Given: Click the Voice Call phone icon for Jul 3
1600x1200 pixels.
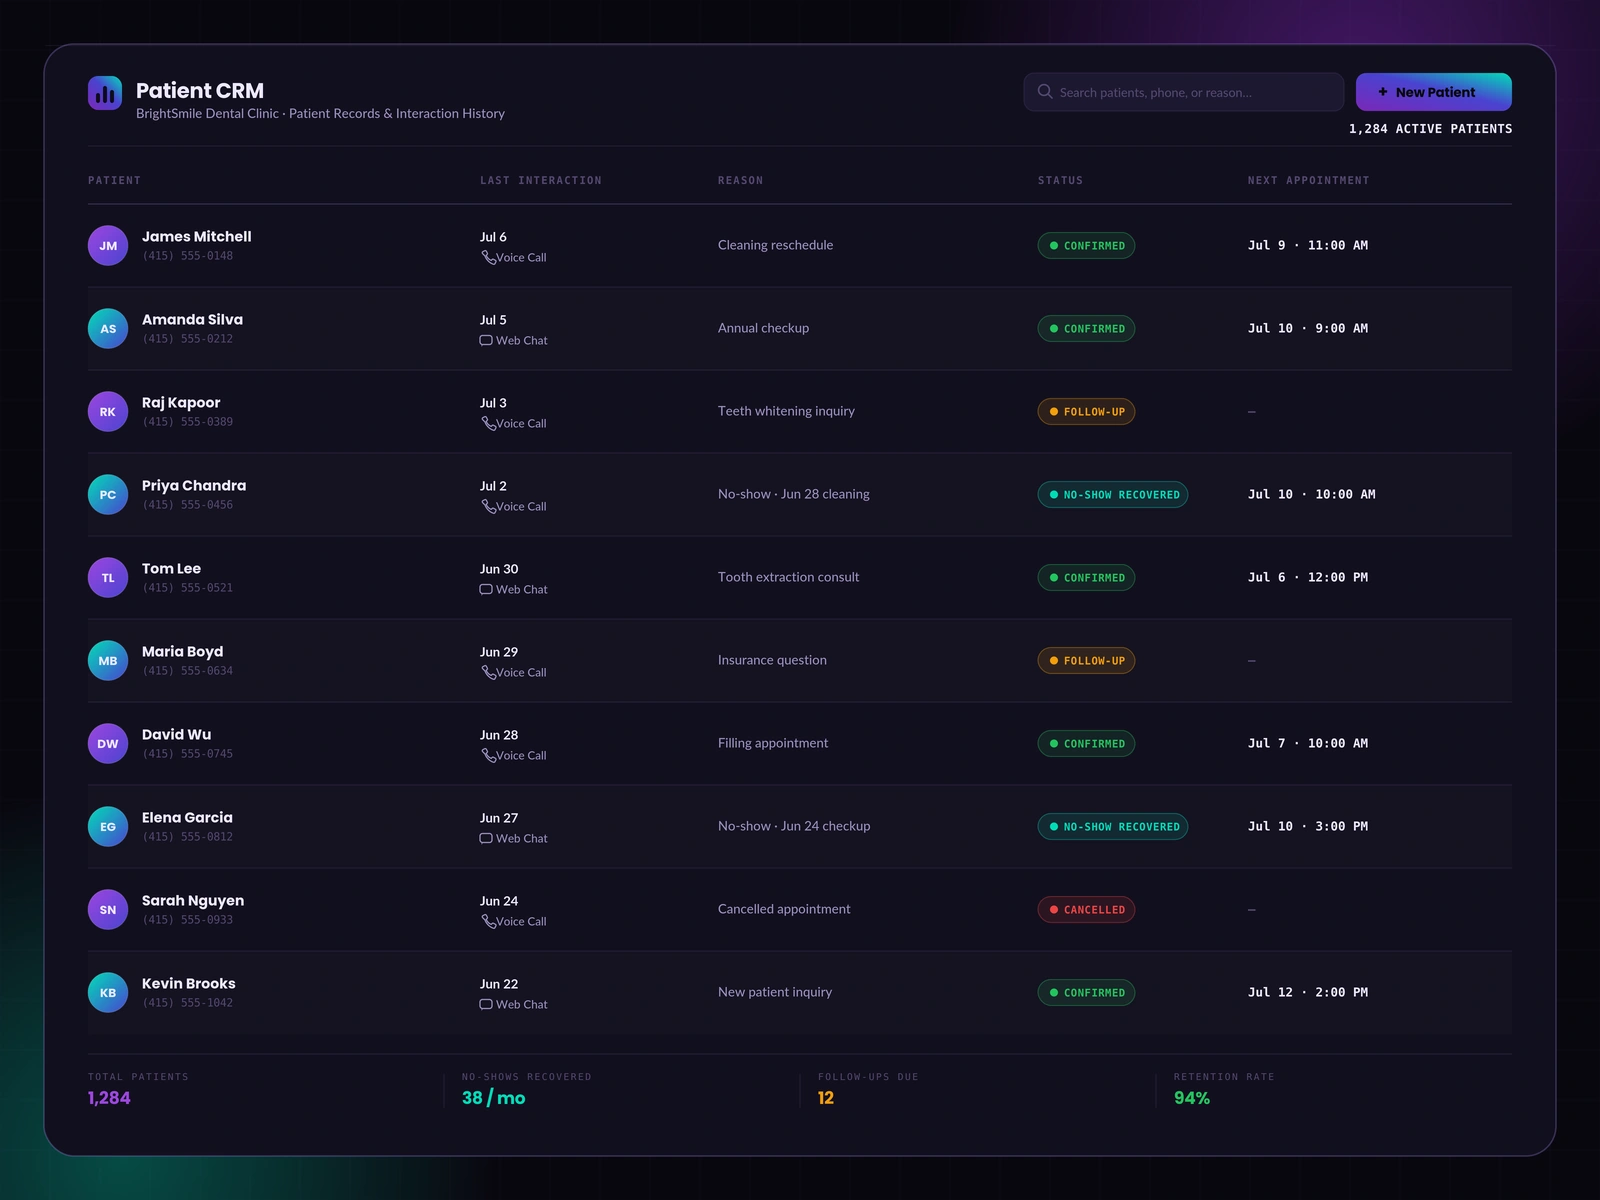Looking at the screenshot, I should pyautogui.click(x=488, y=424).
